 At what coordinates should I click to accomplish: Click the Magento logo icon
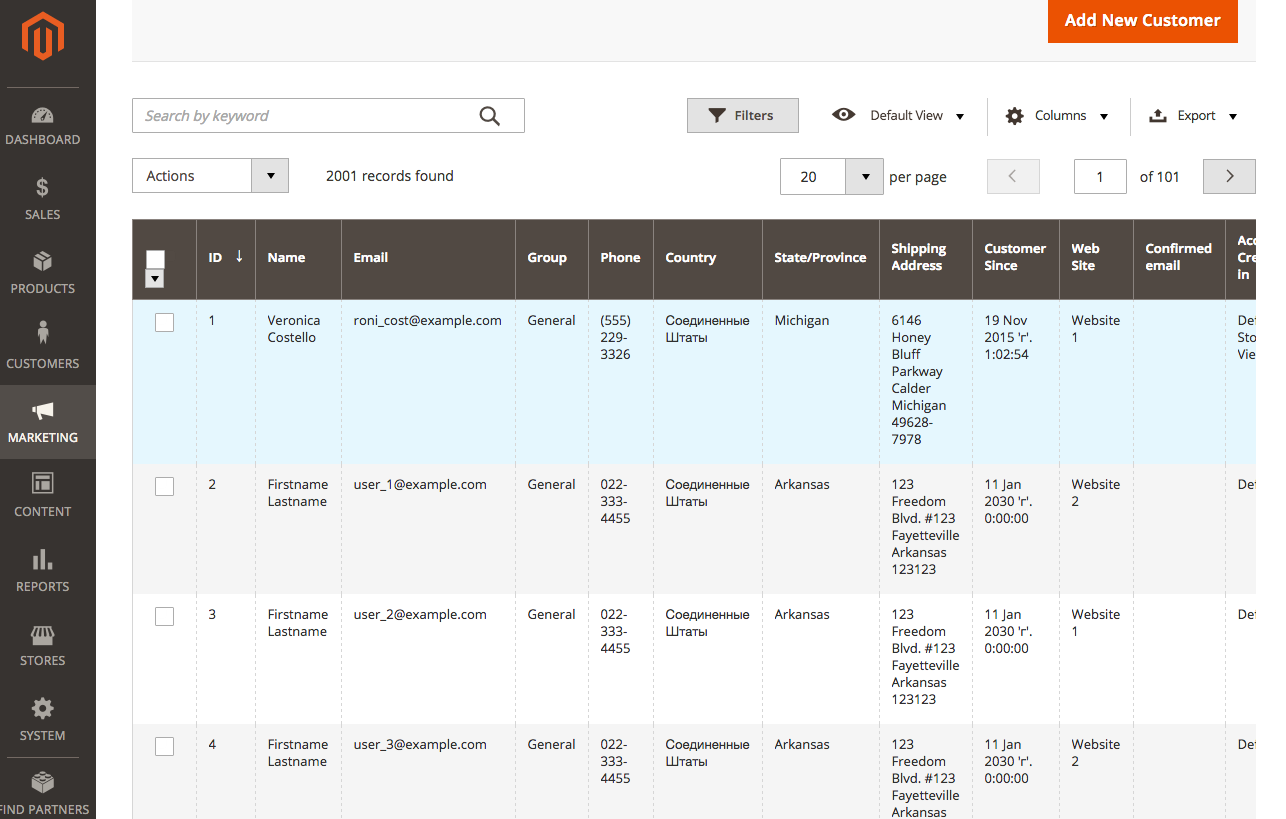tap(43, 37)
